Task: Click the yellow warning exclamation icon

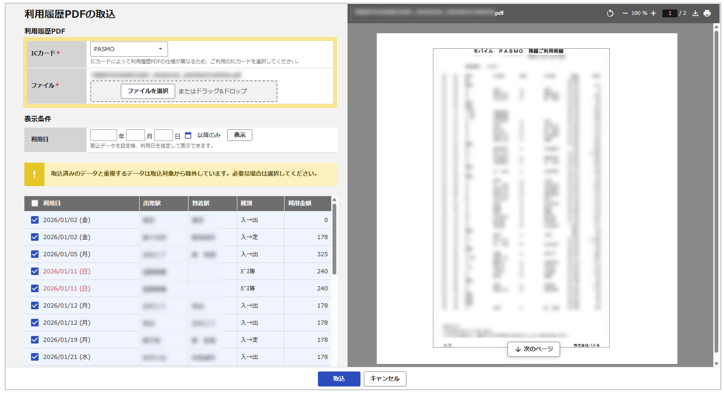Action: pos(34,174)
